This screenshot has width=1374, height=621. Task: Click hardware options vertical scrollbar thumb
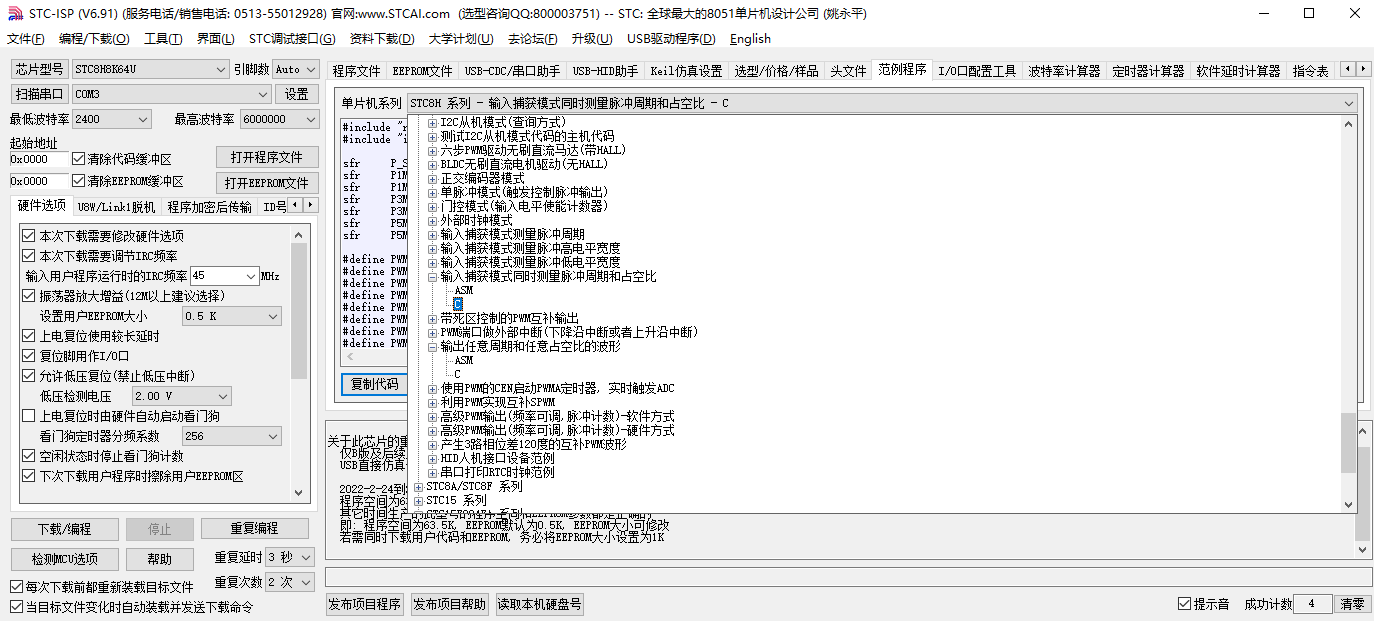tap(299, 311)
